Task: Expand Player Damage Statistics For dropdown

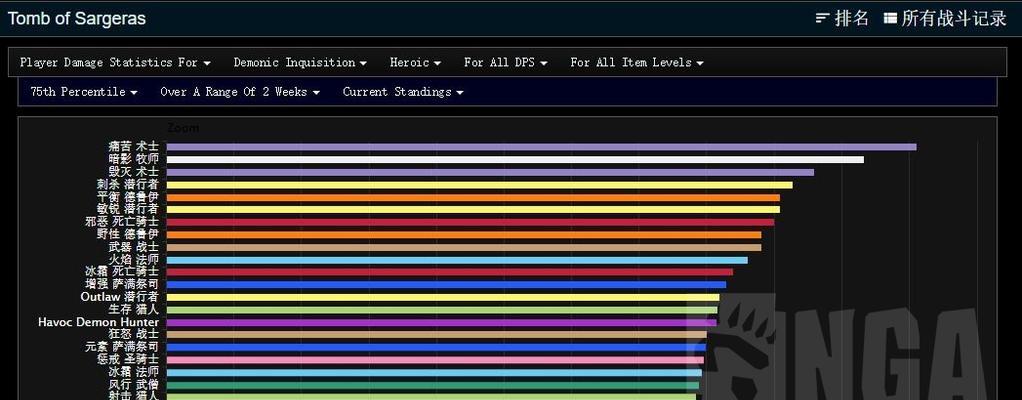Action: (x=115, y=63)
